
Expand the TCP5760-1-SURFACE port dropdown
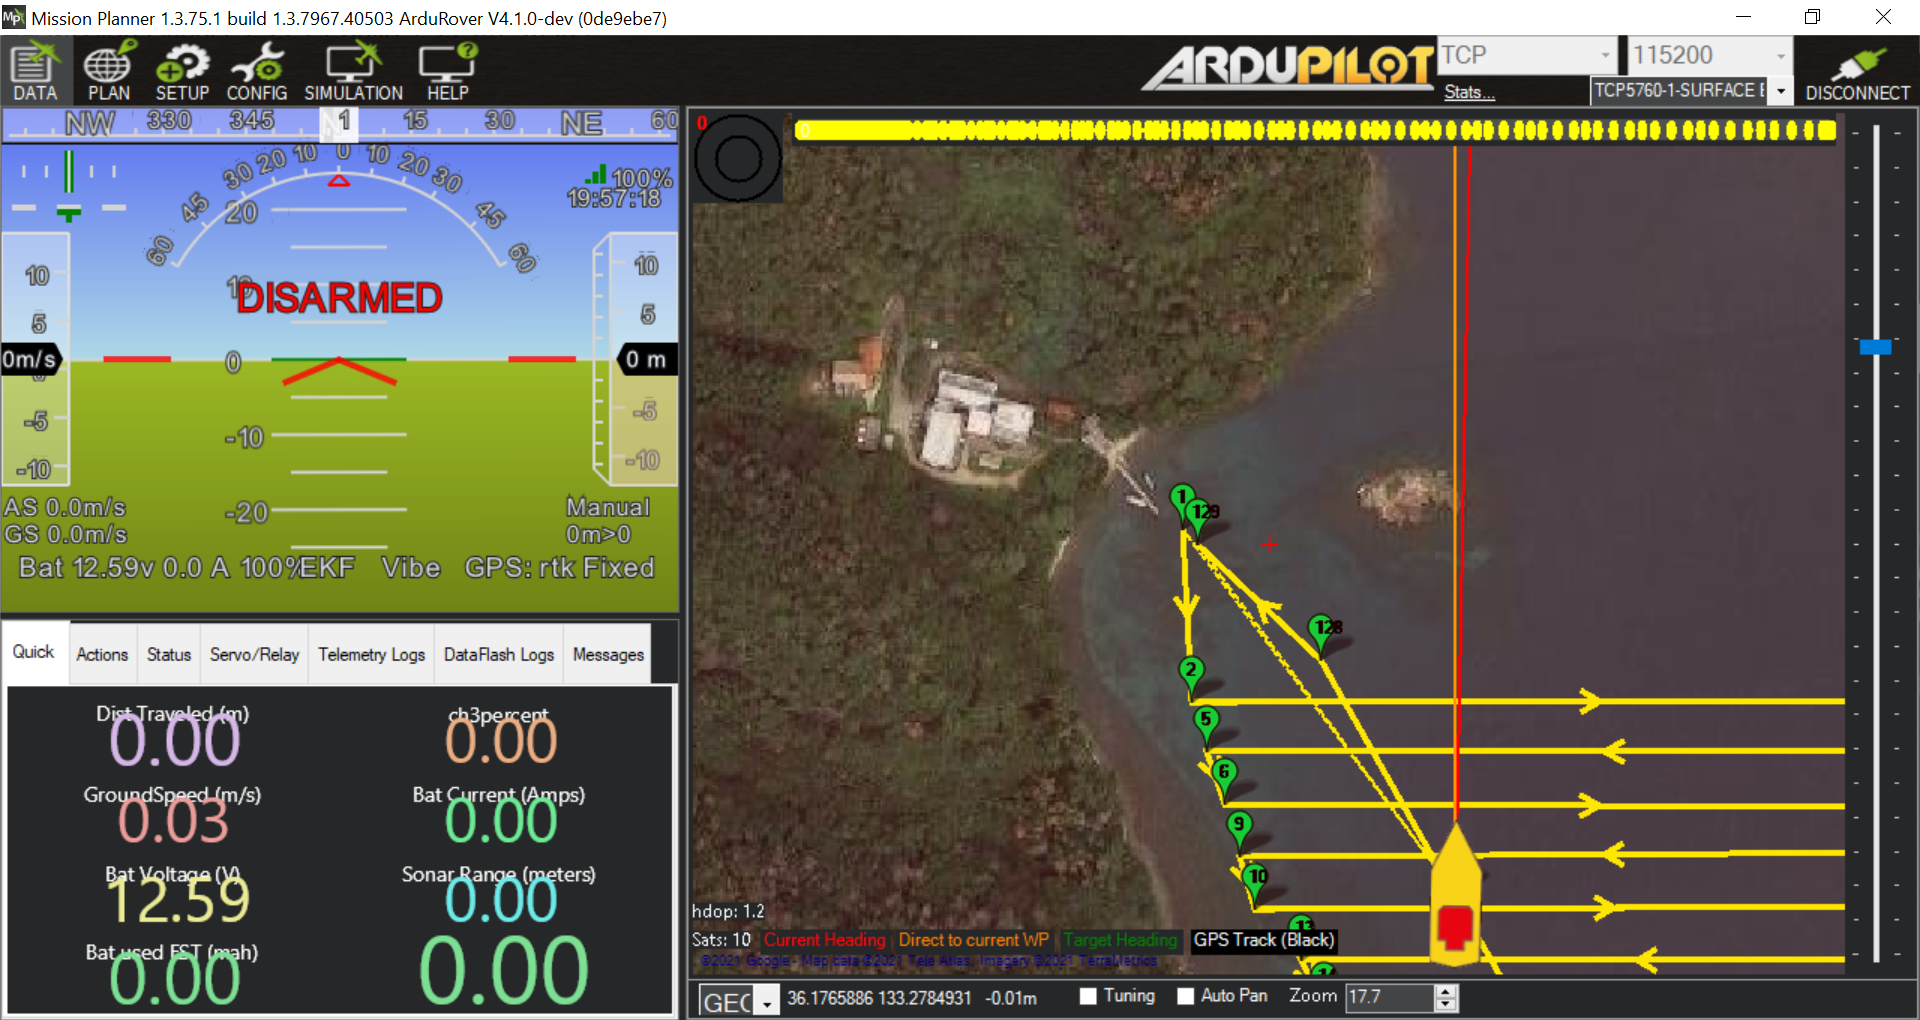click(1780, 90)
